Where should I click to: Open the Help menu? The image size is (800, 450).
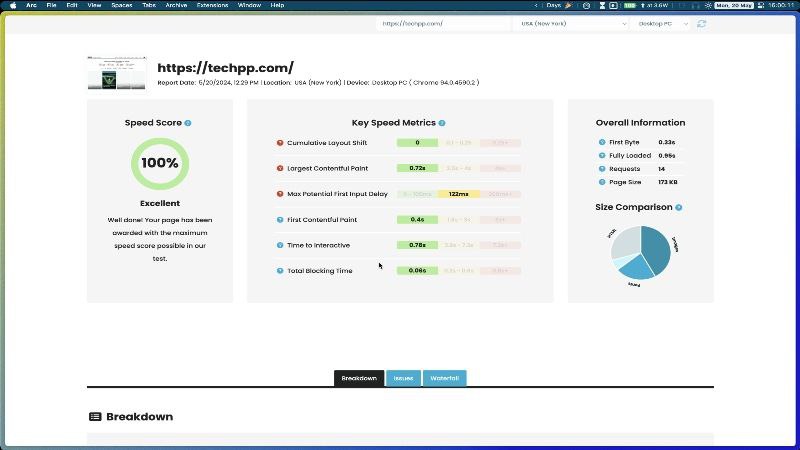(x=277, y=5)
